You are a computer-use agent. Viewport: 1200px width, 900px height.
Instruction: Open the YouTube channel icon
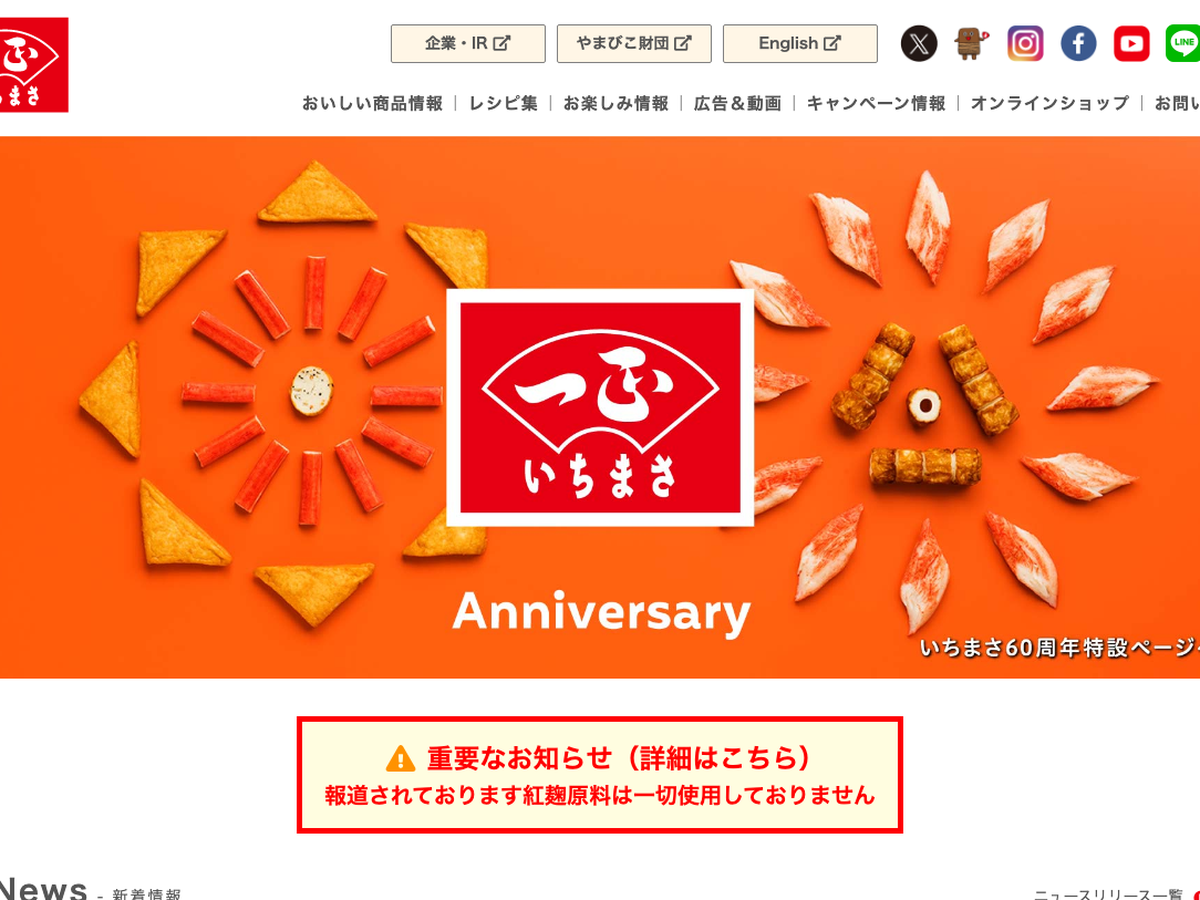pyautogui.click(x=1132, y=43)
